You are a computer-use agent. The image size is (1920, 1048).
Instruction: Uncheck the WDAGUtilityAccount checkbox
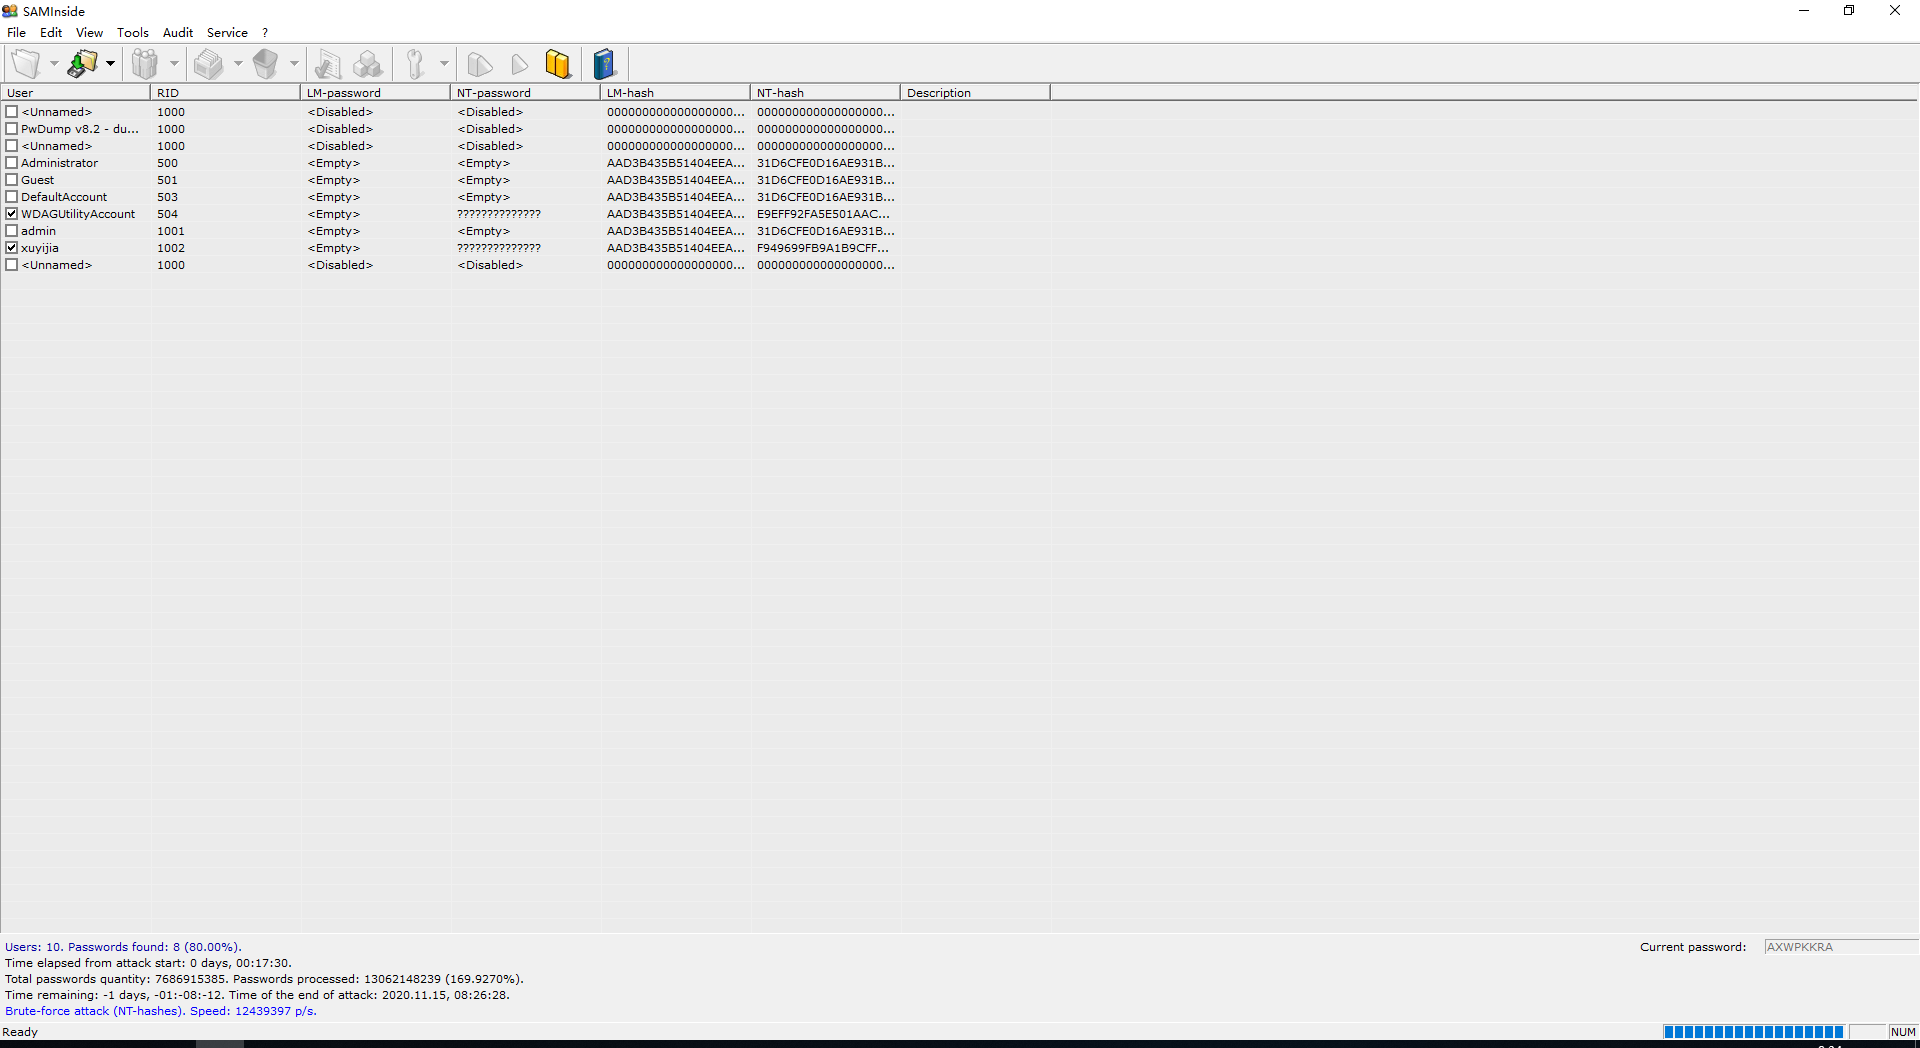pyautogui.click(x=12, y=214)
